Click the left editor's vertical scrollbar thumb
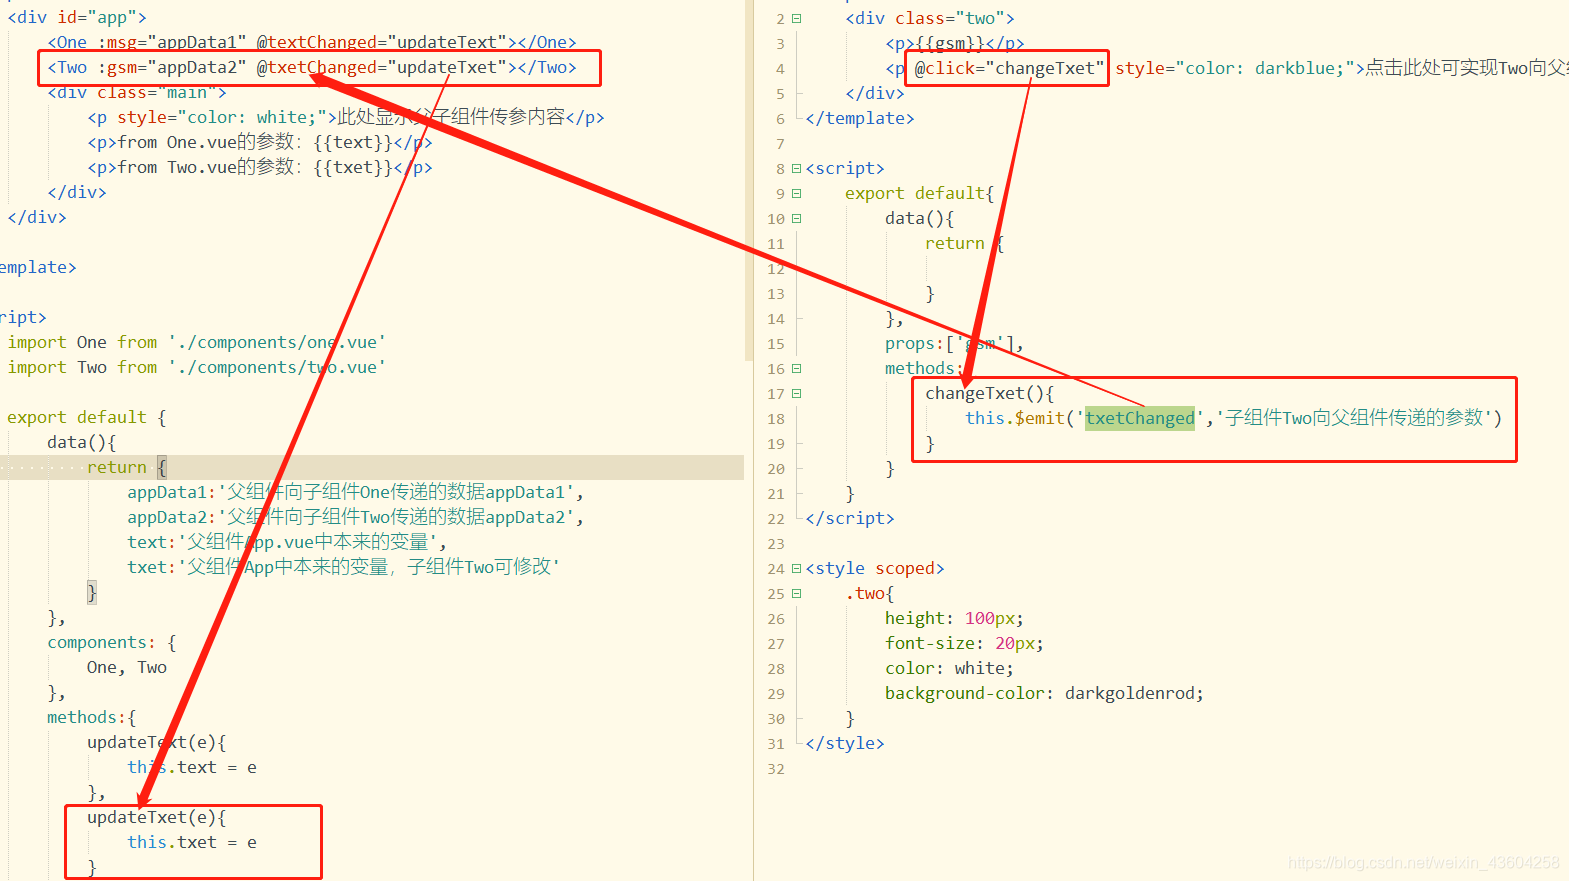Viewport: 1569px width, 881px height. pos(749,180)
